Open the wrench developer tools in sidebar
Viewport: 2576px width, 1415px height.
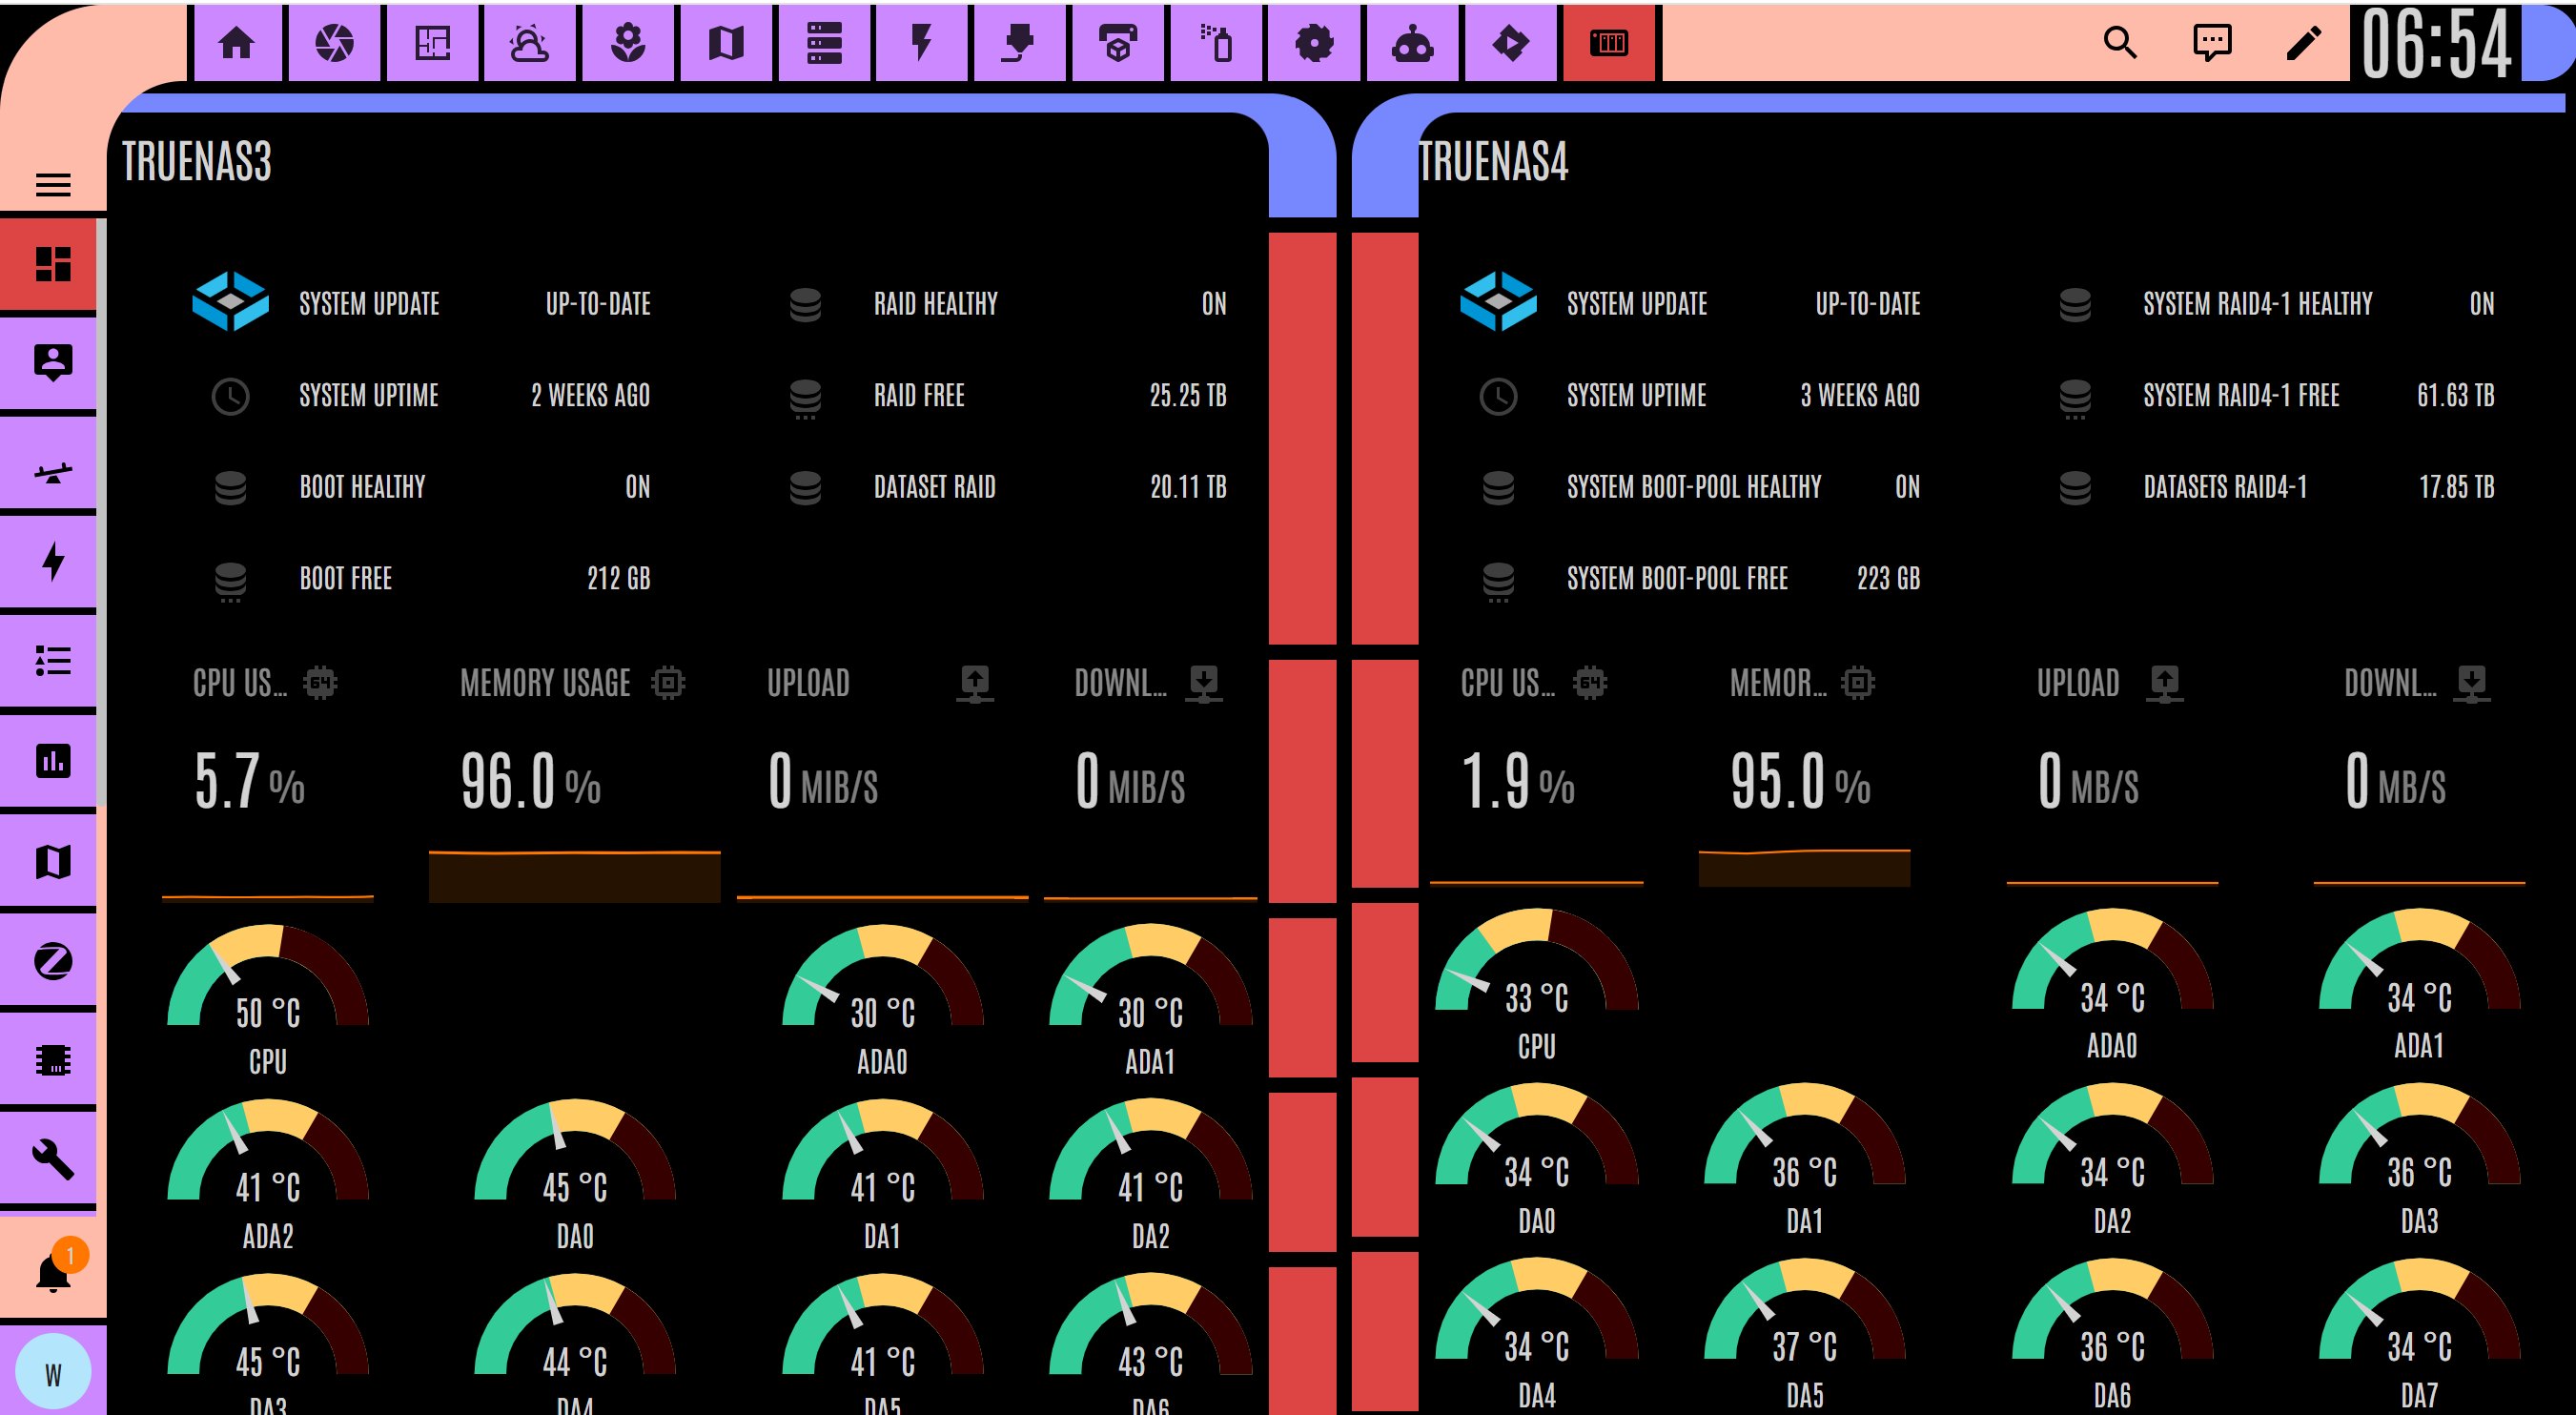point(53,1160)
